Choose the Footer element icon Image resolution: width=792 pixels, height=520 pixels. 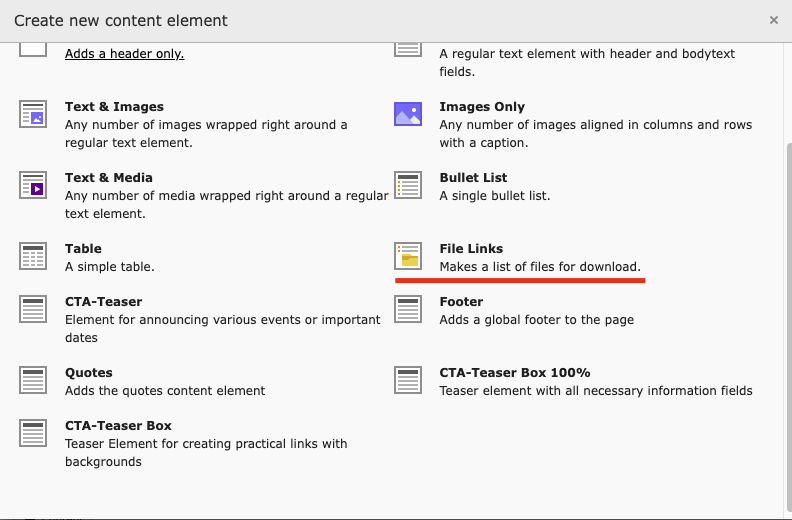(408, 309)
